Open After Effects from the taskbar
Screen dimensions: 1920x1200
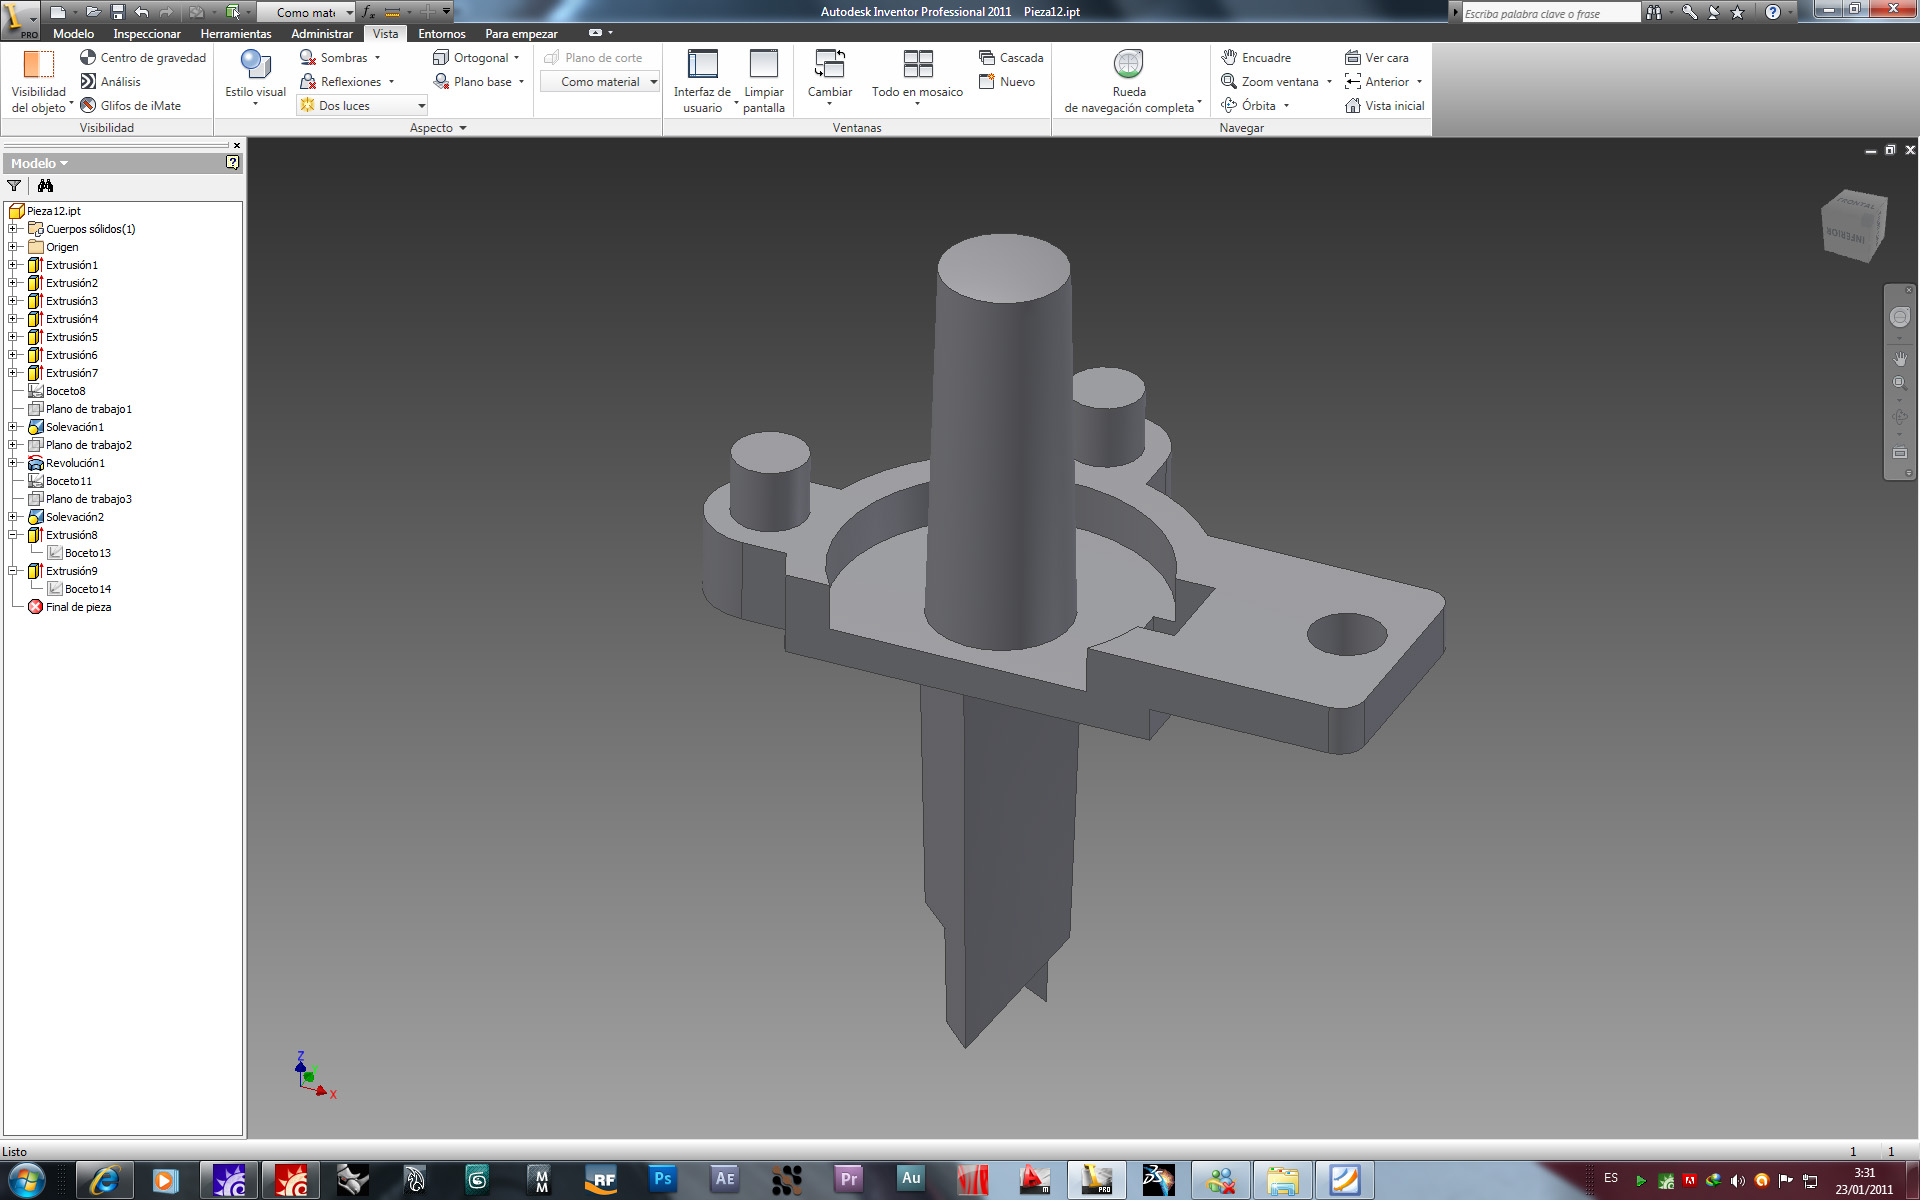point(724,1180)
